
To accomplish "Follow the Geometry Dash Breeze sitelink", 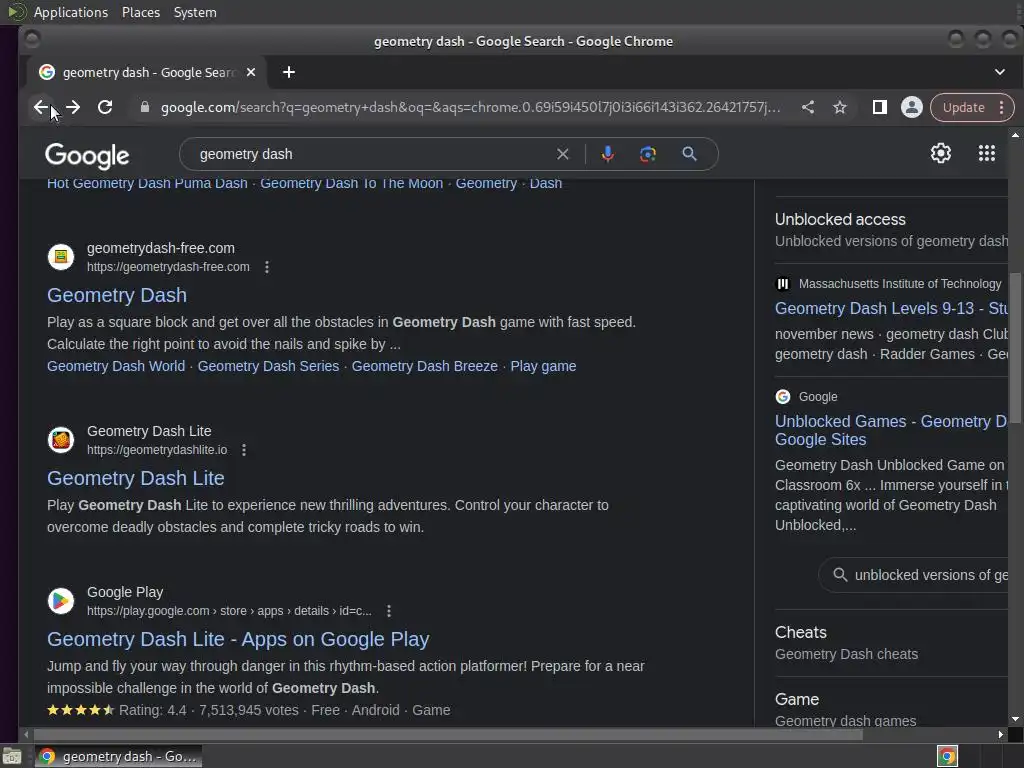I will pos(424,366).
